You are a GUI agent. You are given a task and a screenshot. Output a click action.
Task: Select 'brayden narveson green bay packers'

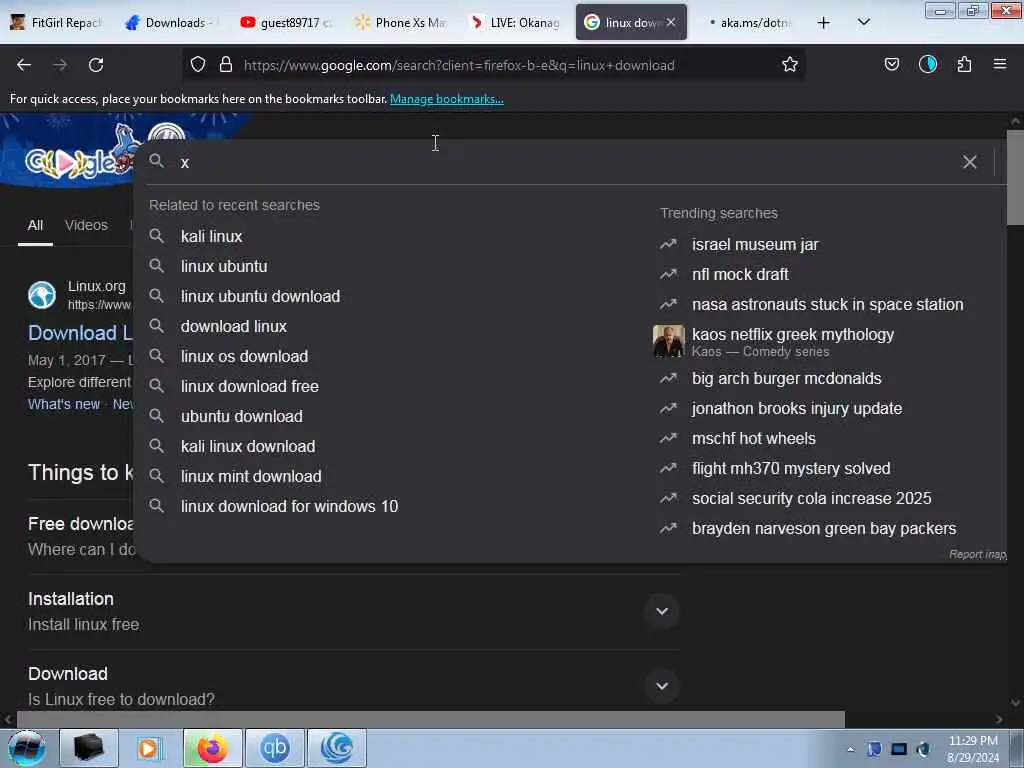click(x=824, y=529)
